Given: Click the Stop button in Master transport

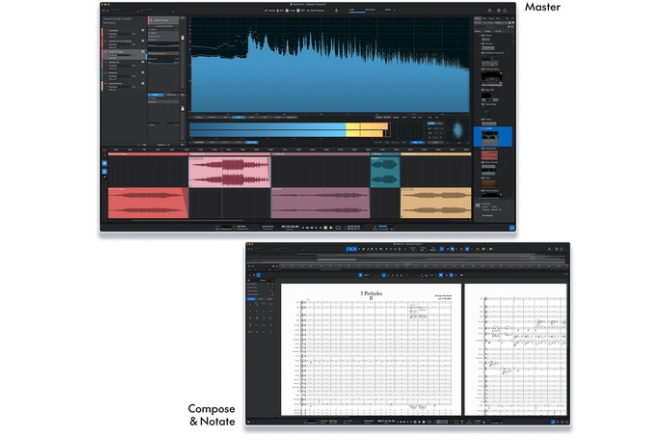Looking at the screenshot, I should click(325, 227).
